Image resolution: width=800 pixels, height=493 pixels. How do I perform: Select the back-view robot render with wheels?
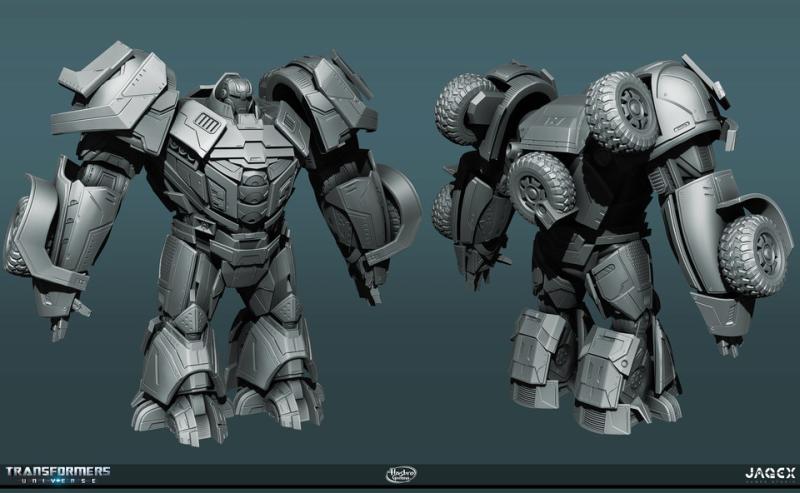[612, 244]
